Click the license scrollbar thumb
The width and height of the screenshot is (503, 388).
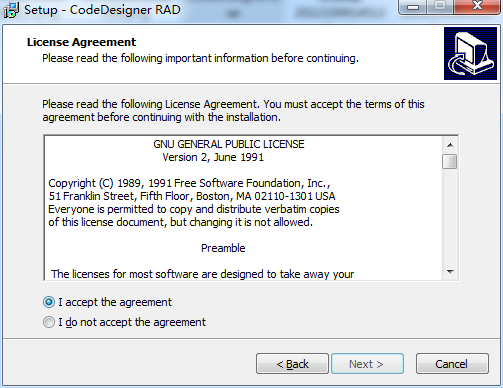tap(450, 162)
